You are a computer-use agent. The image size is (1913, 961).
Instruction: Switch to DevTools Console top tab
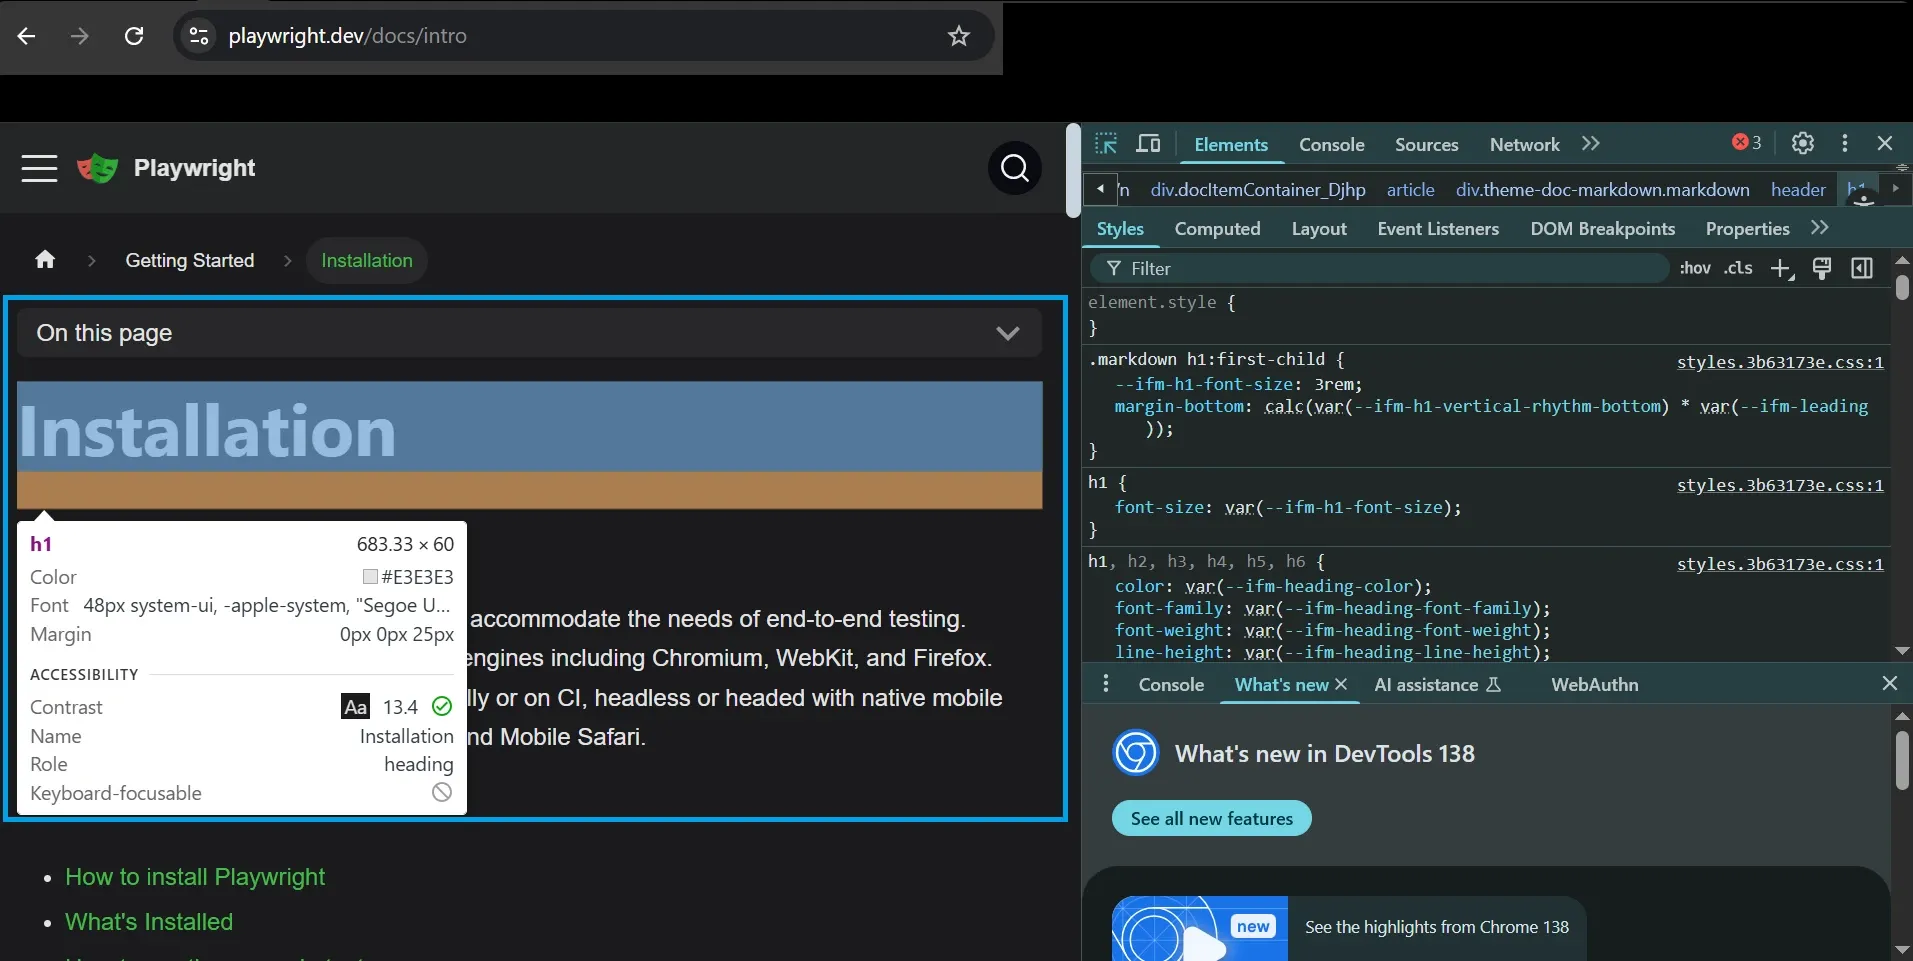[x=1332, y=145]
